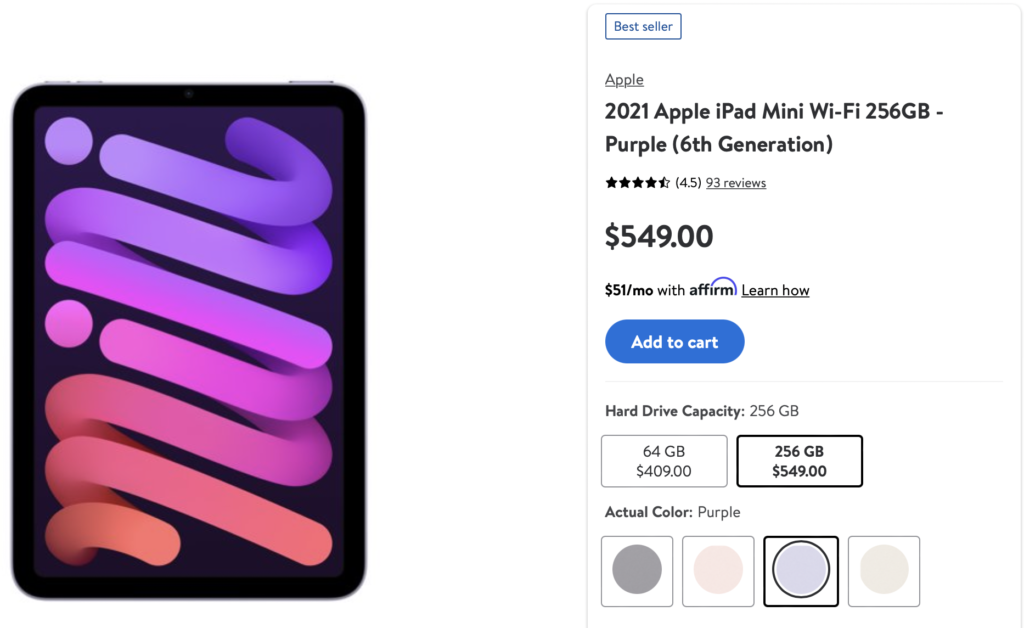Screen dimensions: 1024x628
Task: Select the gray color swatch
Action: [x=636, y=571]
